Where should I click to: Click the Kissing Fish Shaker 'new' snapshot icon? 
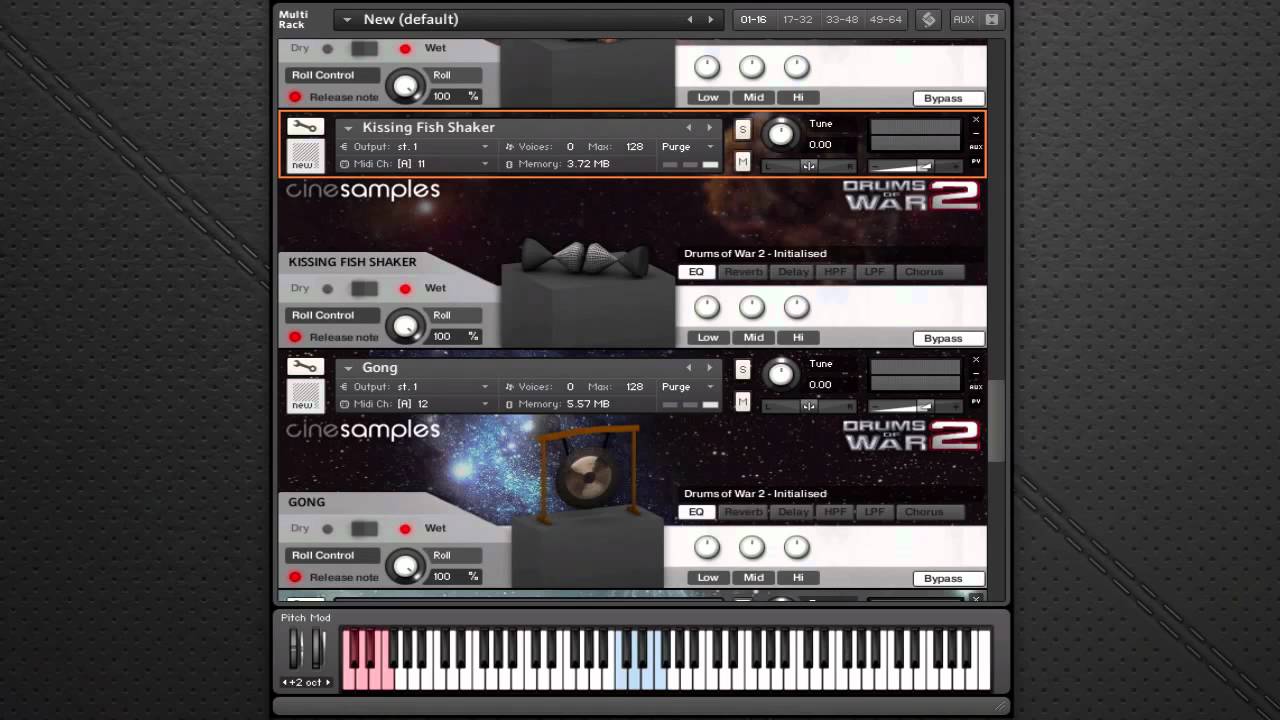click(305, 156)
